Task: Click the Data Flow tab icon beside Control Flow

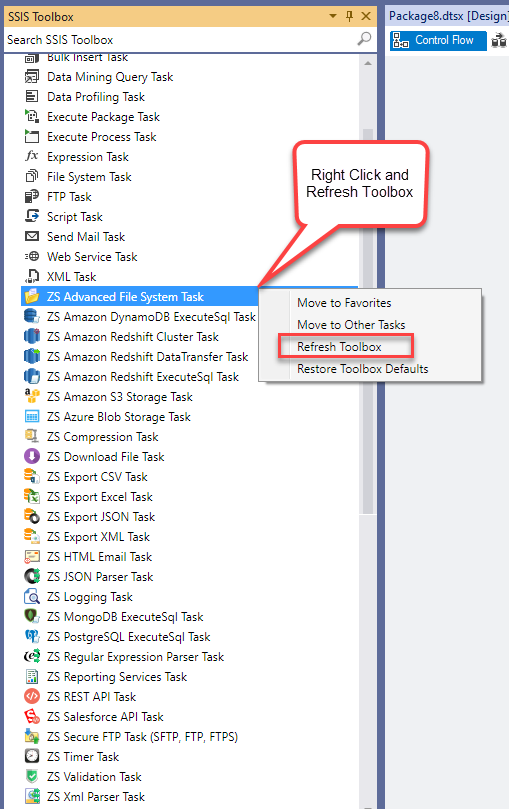Action: (499, 40)
